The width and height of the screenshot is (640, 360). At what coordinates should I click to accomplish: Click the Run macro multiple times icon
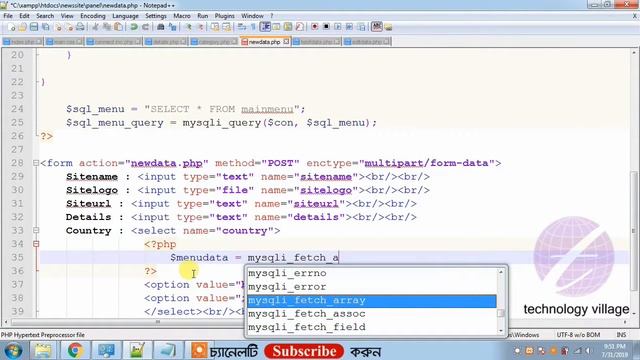click(349, 27)
